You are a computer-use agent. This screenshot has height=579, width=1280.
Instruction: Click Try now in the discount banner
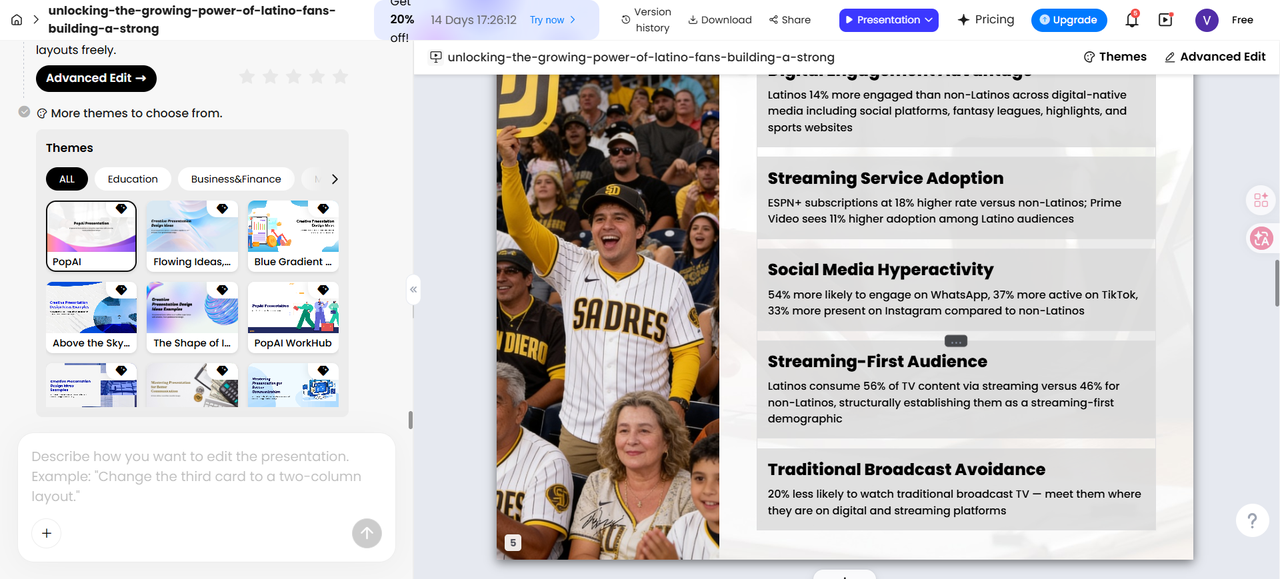click(552, 20)
